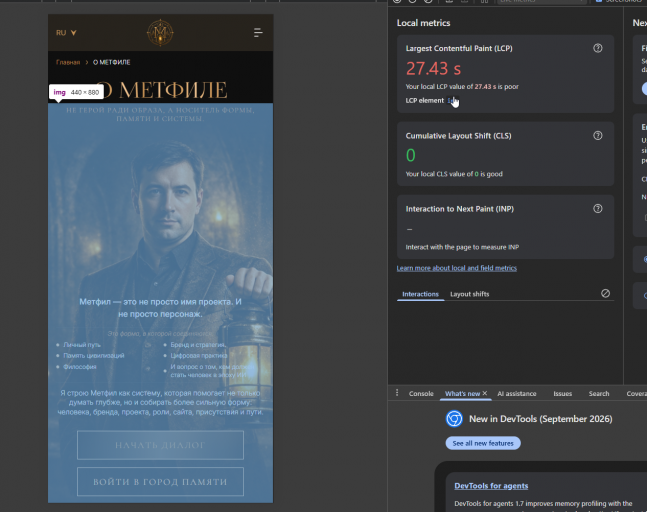647x512 pixels.
Task: Close the What's new tab
Action: 485,393
